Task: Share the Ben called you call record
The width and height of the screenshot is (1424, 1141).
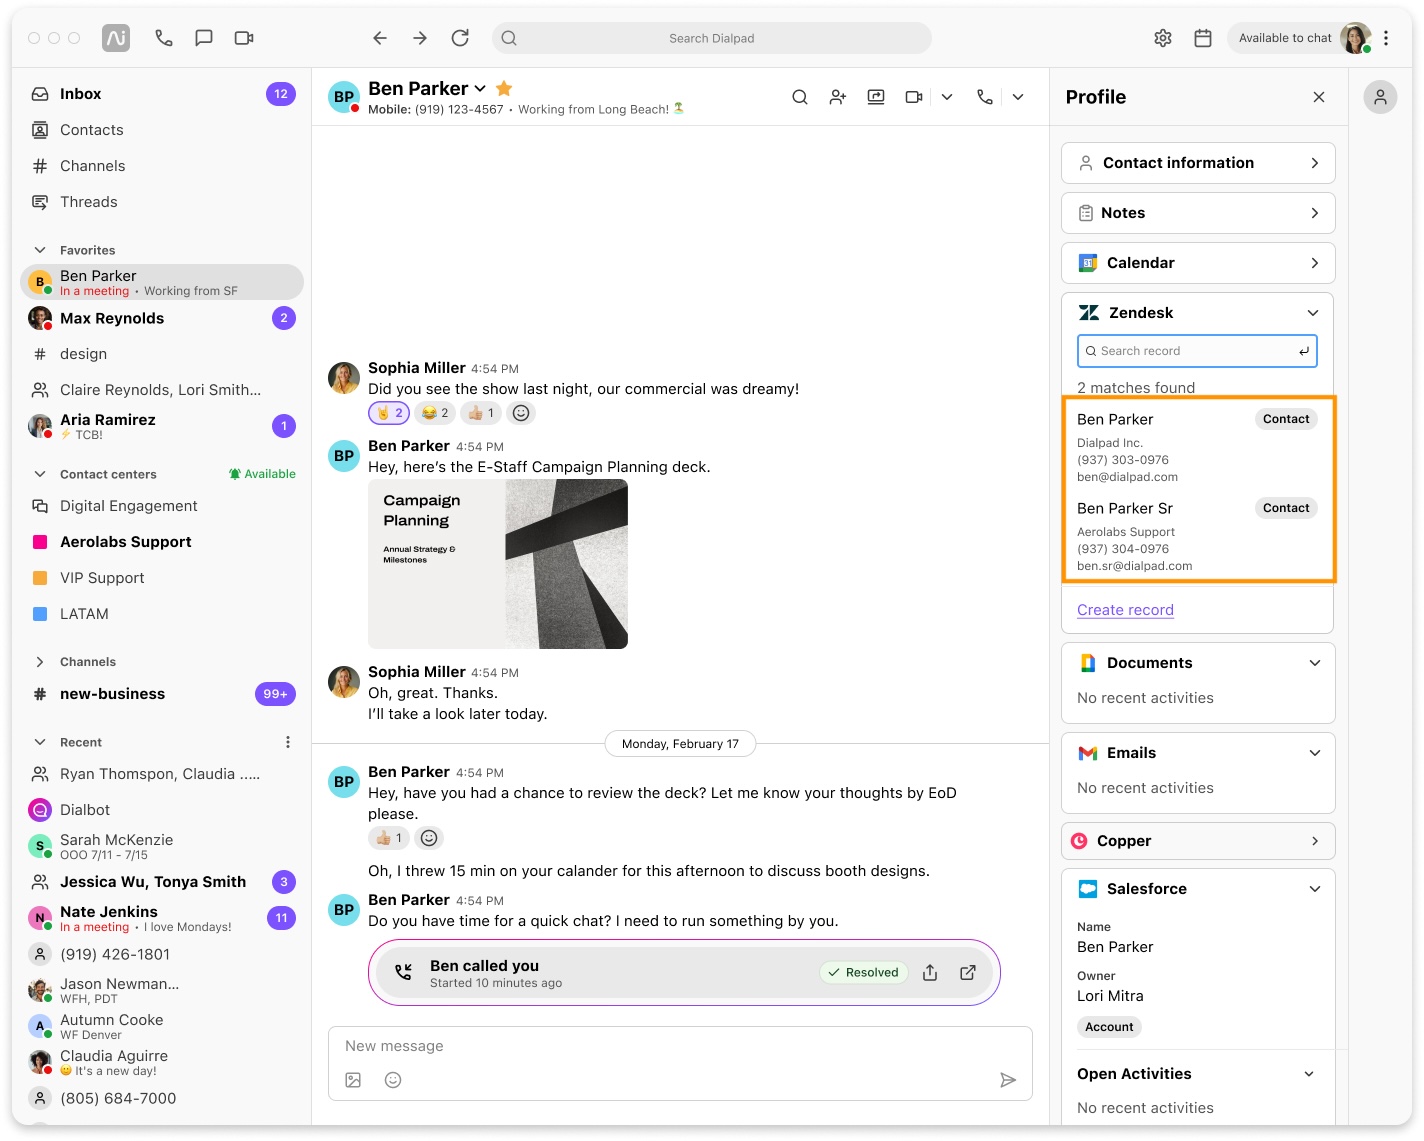Action: pos(930,973)
